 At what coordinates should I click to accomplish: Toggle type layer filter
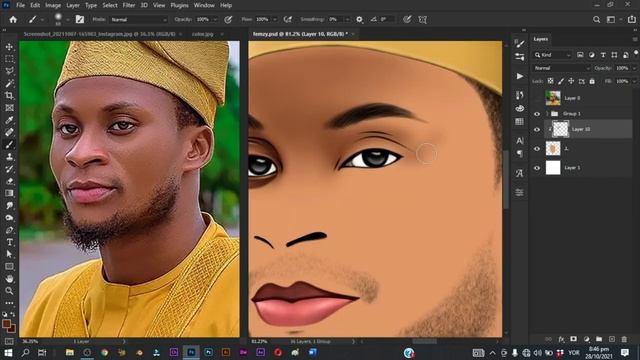603,55
